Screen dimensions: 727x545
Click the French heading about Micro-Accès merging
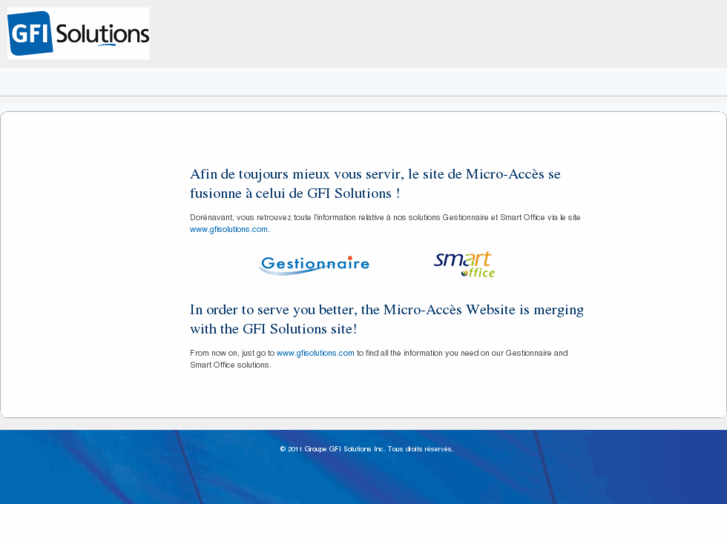tap(375, 184)
